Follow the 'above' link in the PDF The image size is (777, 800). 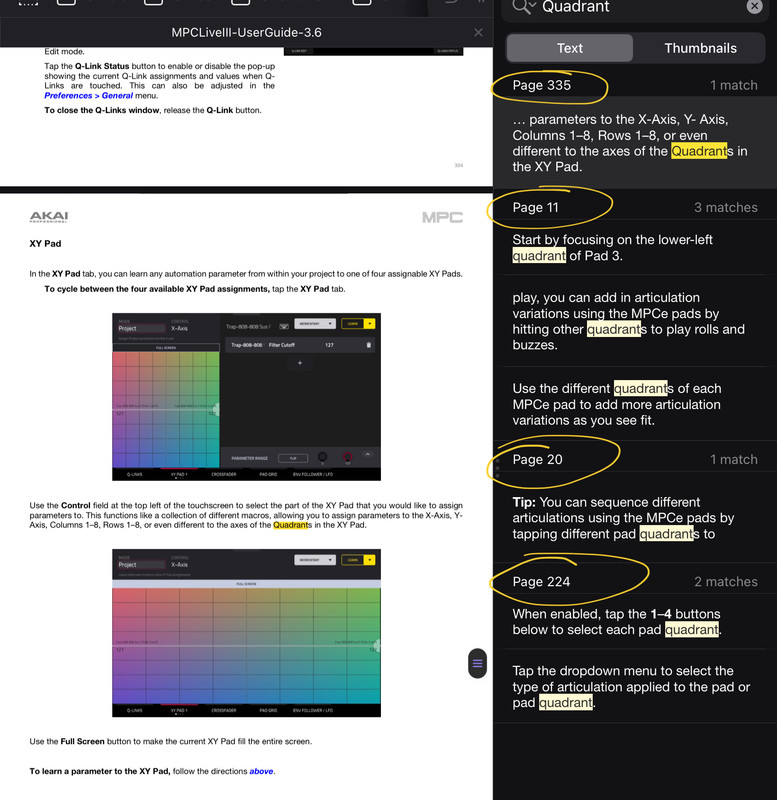click(261, 771)
